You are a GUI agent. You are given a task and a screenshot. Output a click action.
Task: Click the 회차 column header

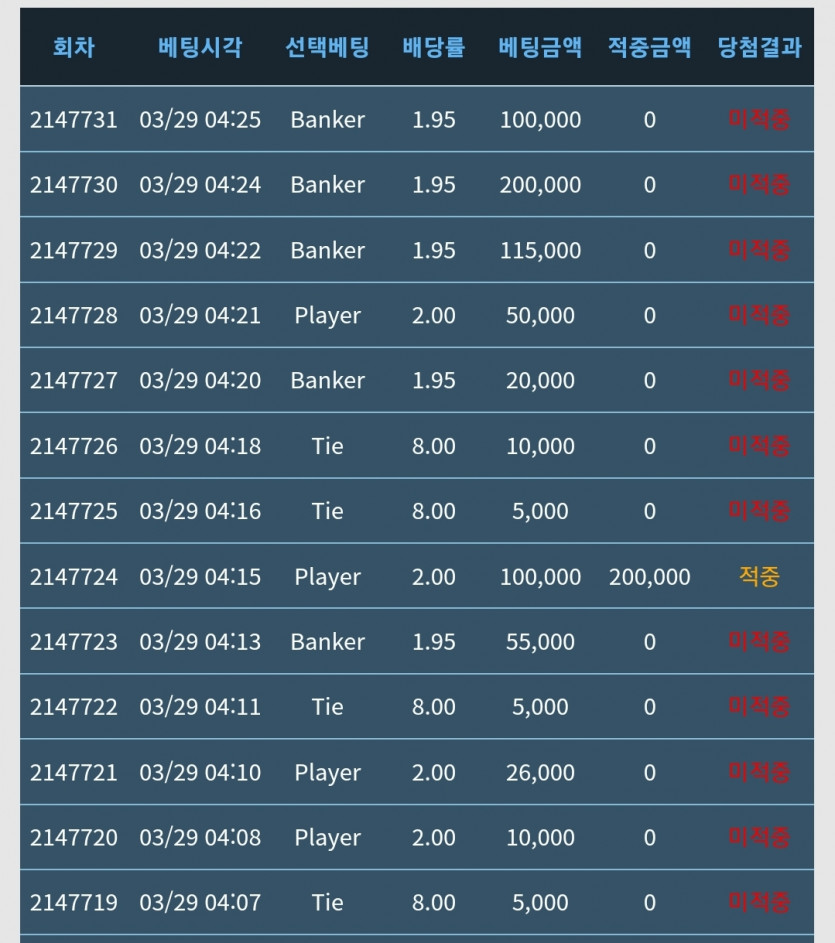coord(73,47)
